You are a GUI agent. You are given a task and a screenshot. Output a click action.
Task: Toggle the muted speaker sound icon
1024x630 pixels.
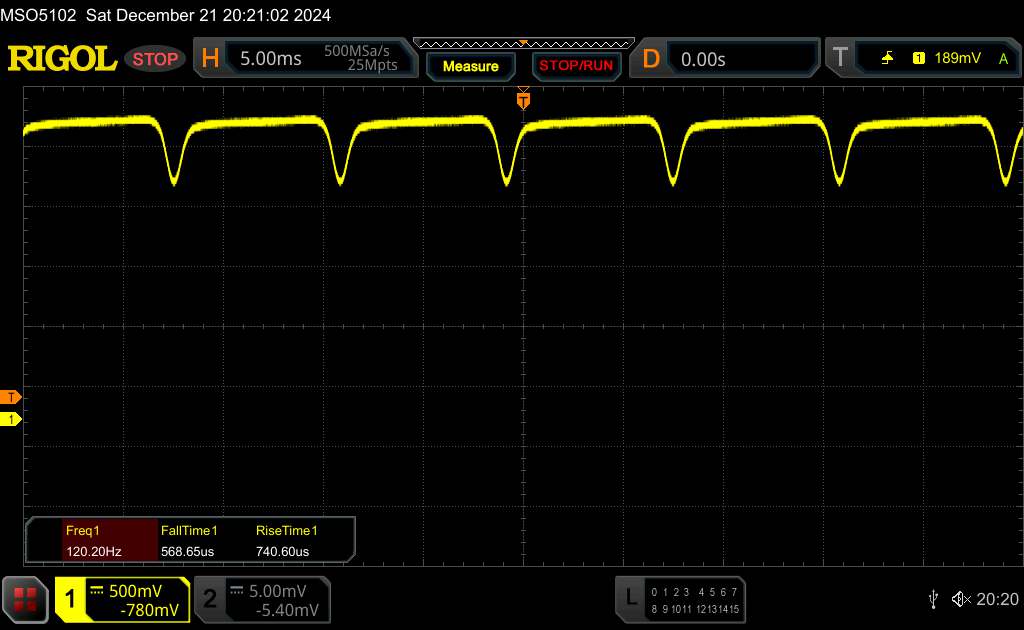[960, 599]
